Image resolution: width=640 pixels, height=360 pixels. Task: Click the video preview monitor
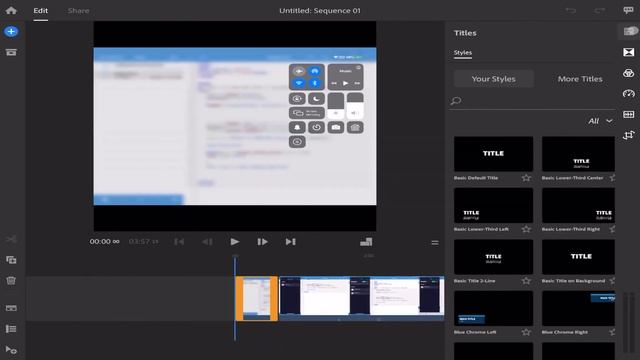click(x=235, y=126)
